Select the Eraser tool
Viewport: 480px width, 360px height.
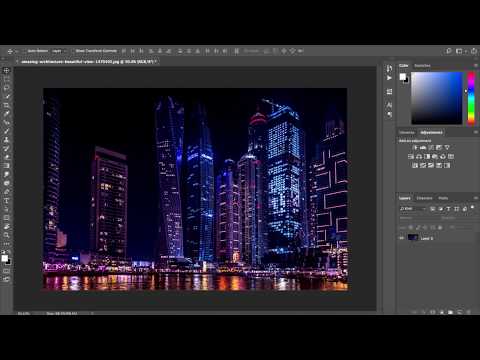[x=6, y=157]
